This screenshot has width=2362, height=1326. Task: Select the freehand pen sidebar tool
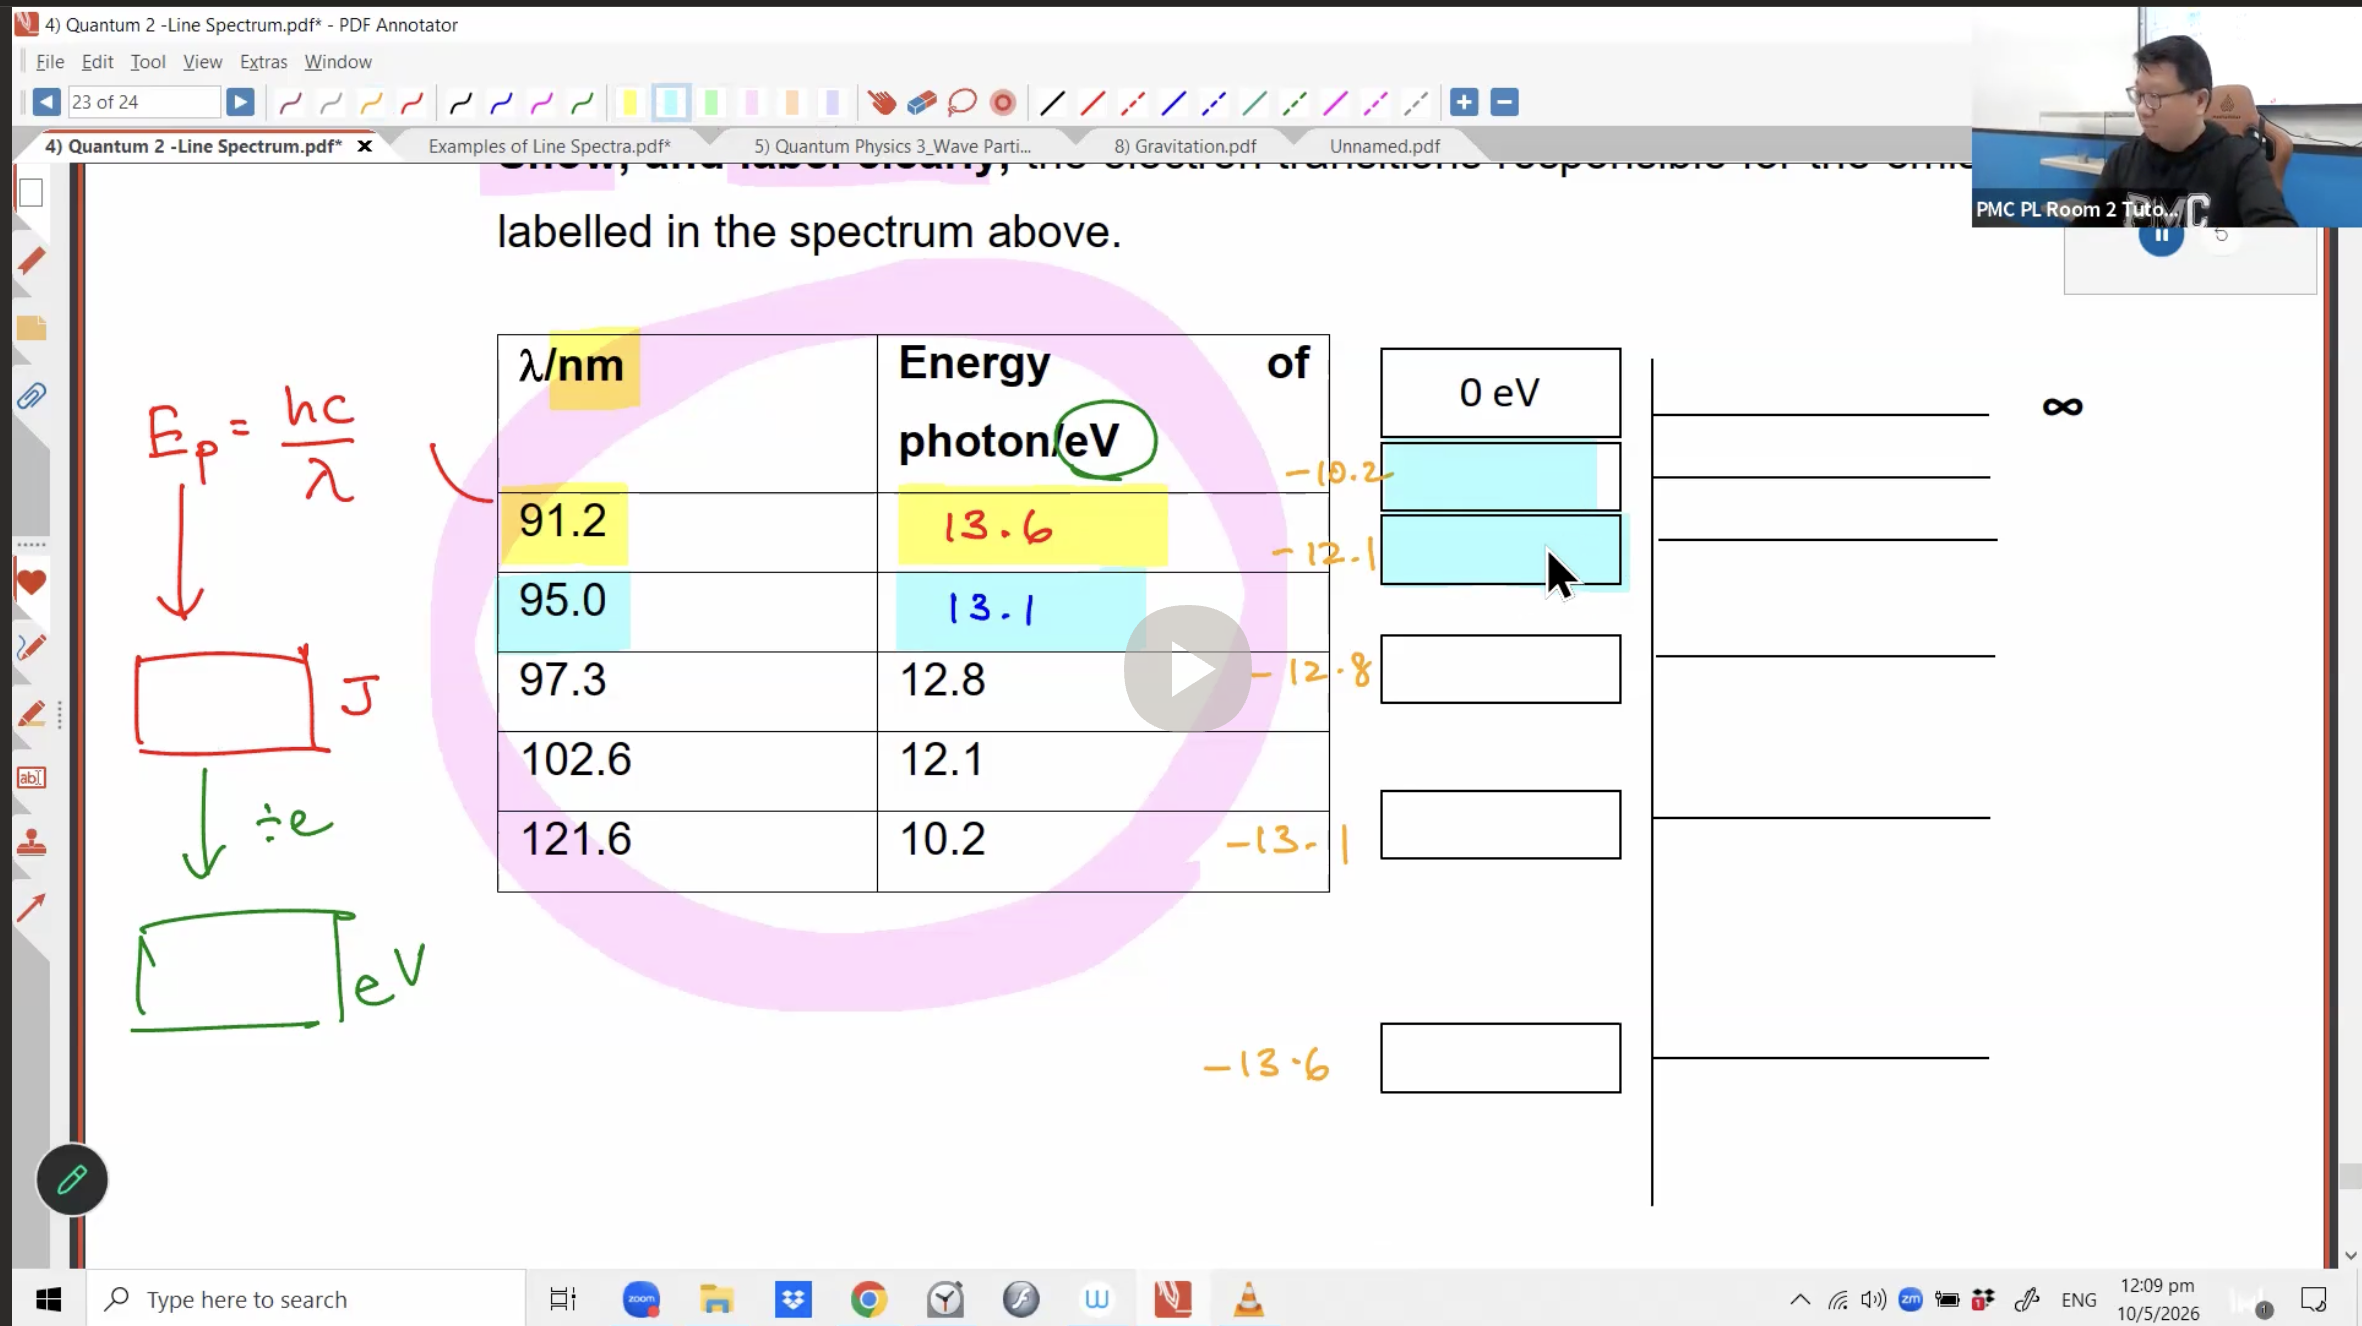click(31, 647)
